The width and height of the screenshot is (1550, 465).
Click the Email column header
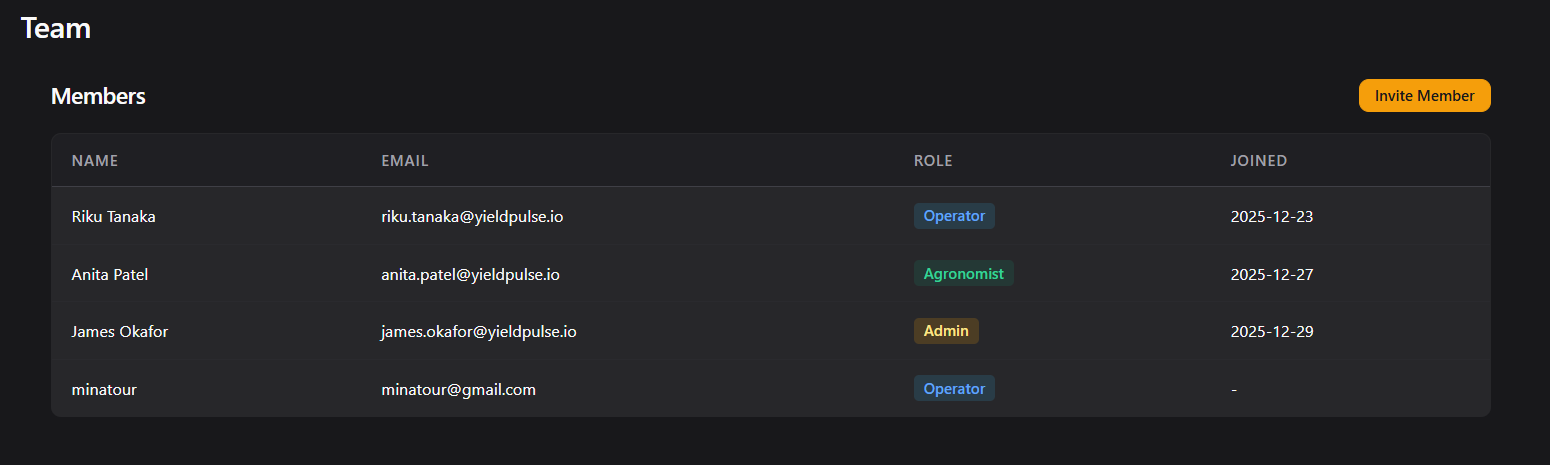[x=405, y=161]
